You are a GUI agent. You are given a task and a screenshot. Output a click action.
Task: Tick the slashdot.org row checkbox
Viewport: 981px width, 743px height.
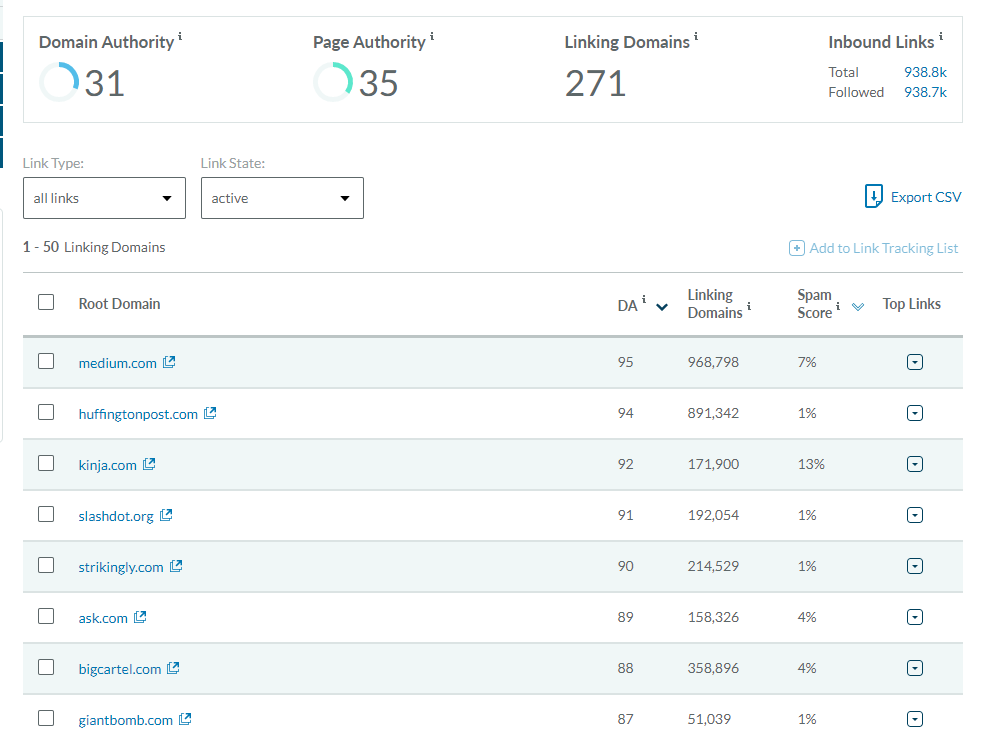[46, 514]
